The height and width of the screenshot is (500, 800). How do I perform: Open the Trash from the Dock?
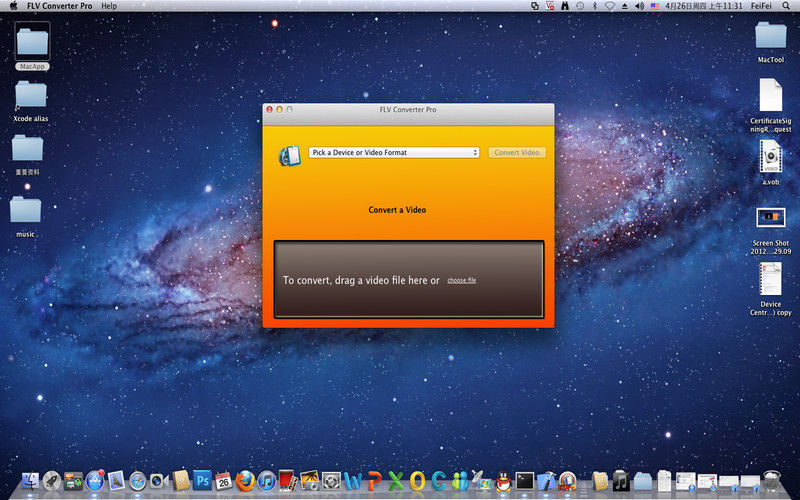(x=772, y=481)
